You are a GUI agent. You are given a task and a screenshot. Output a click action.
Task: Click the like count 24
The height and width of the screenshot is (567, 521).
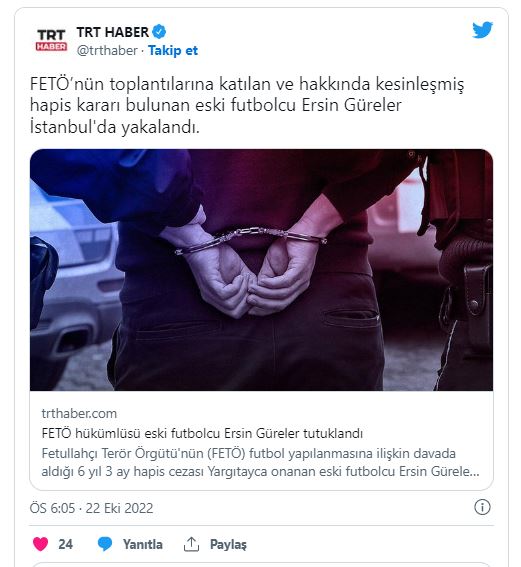point(65,544)
